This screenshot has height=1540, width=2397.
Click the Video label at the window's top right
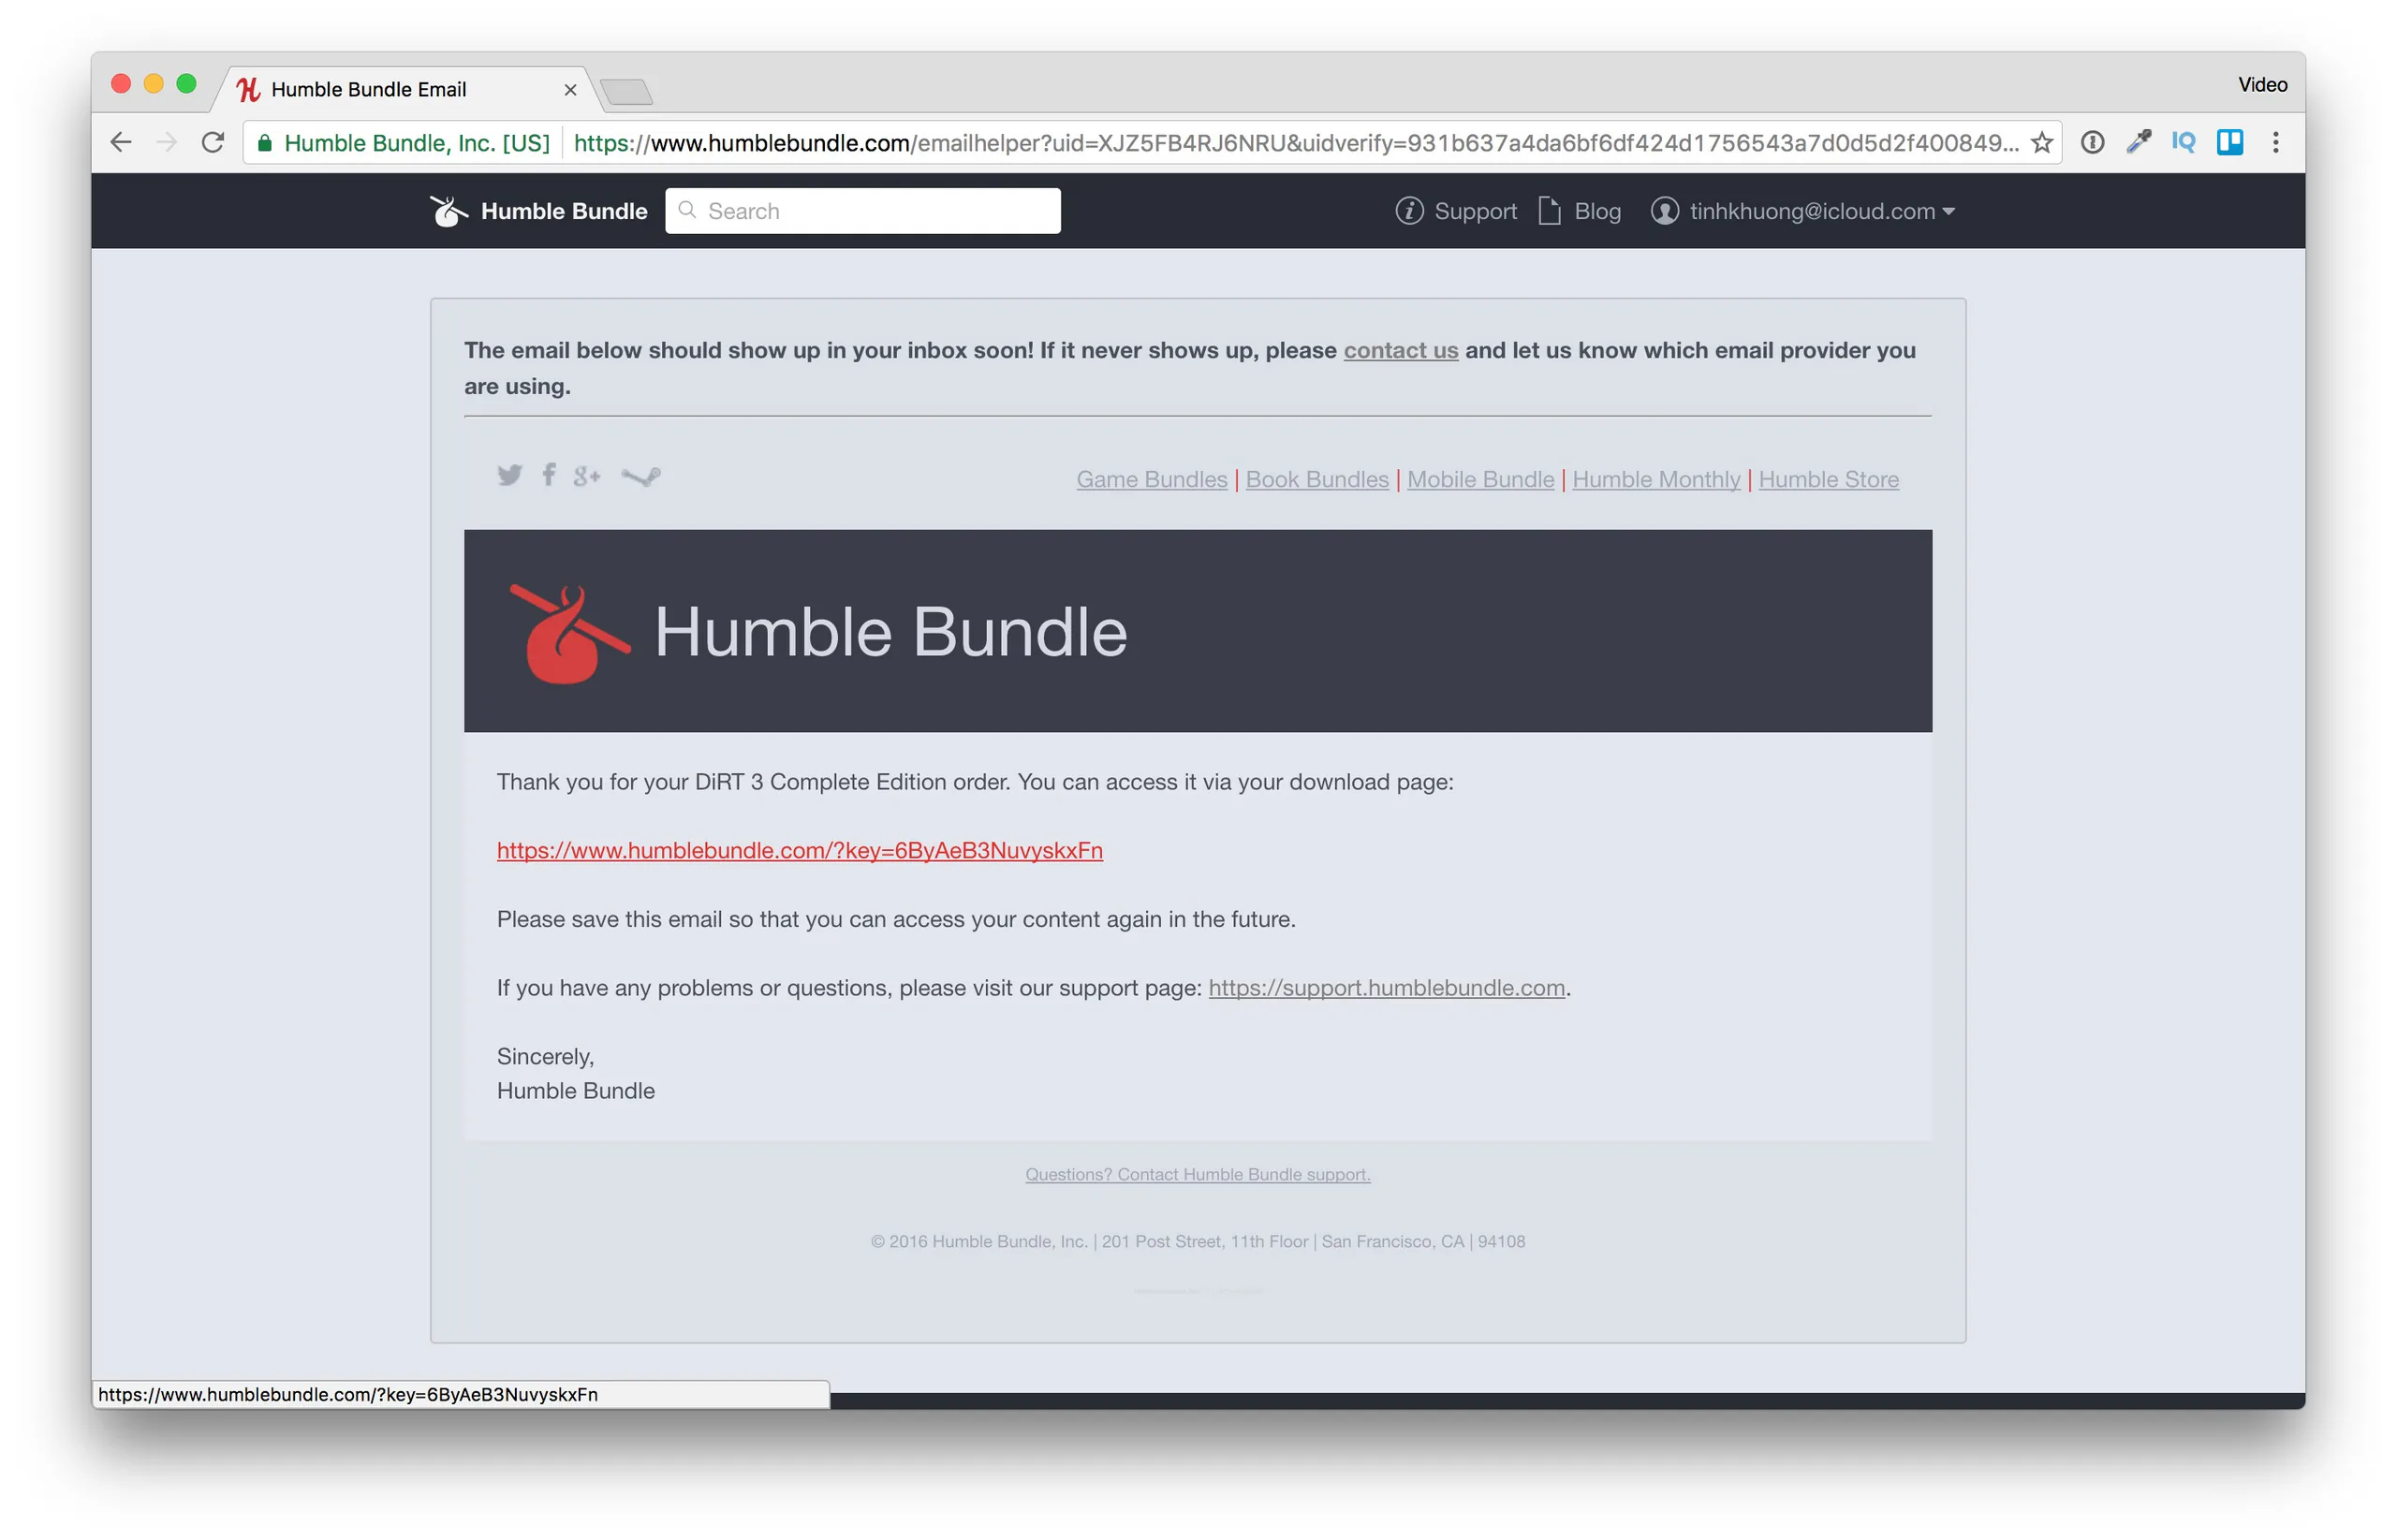(x=2261, y=84)
